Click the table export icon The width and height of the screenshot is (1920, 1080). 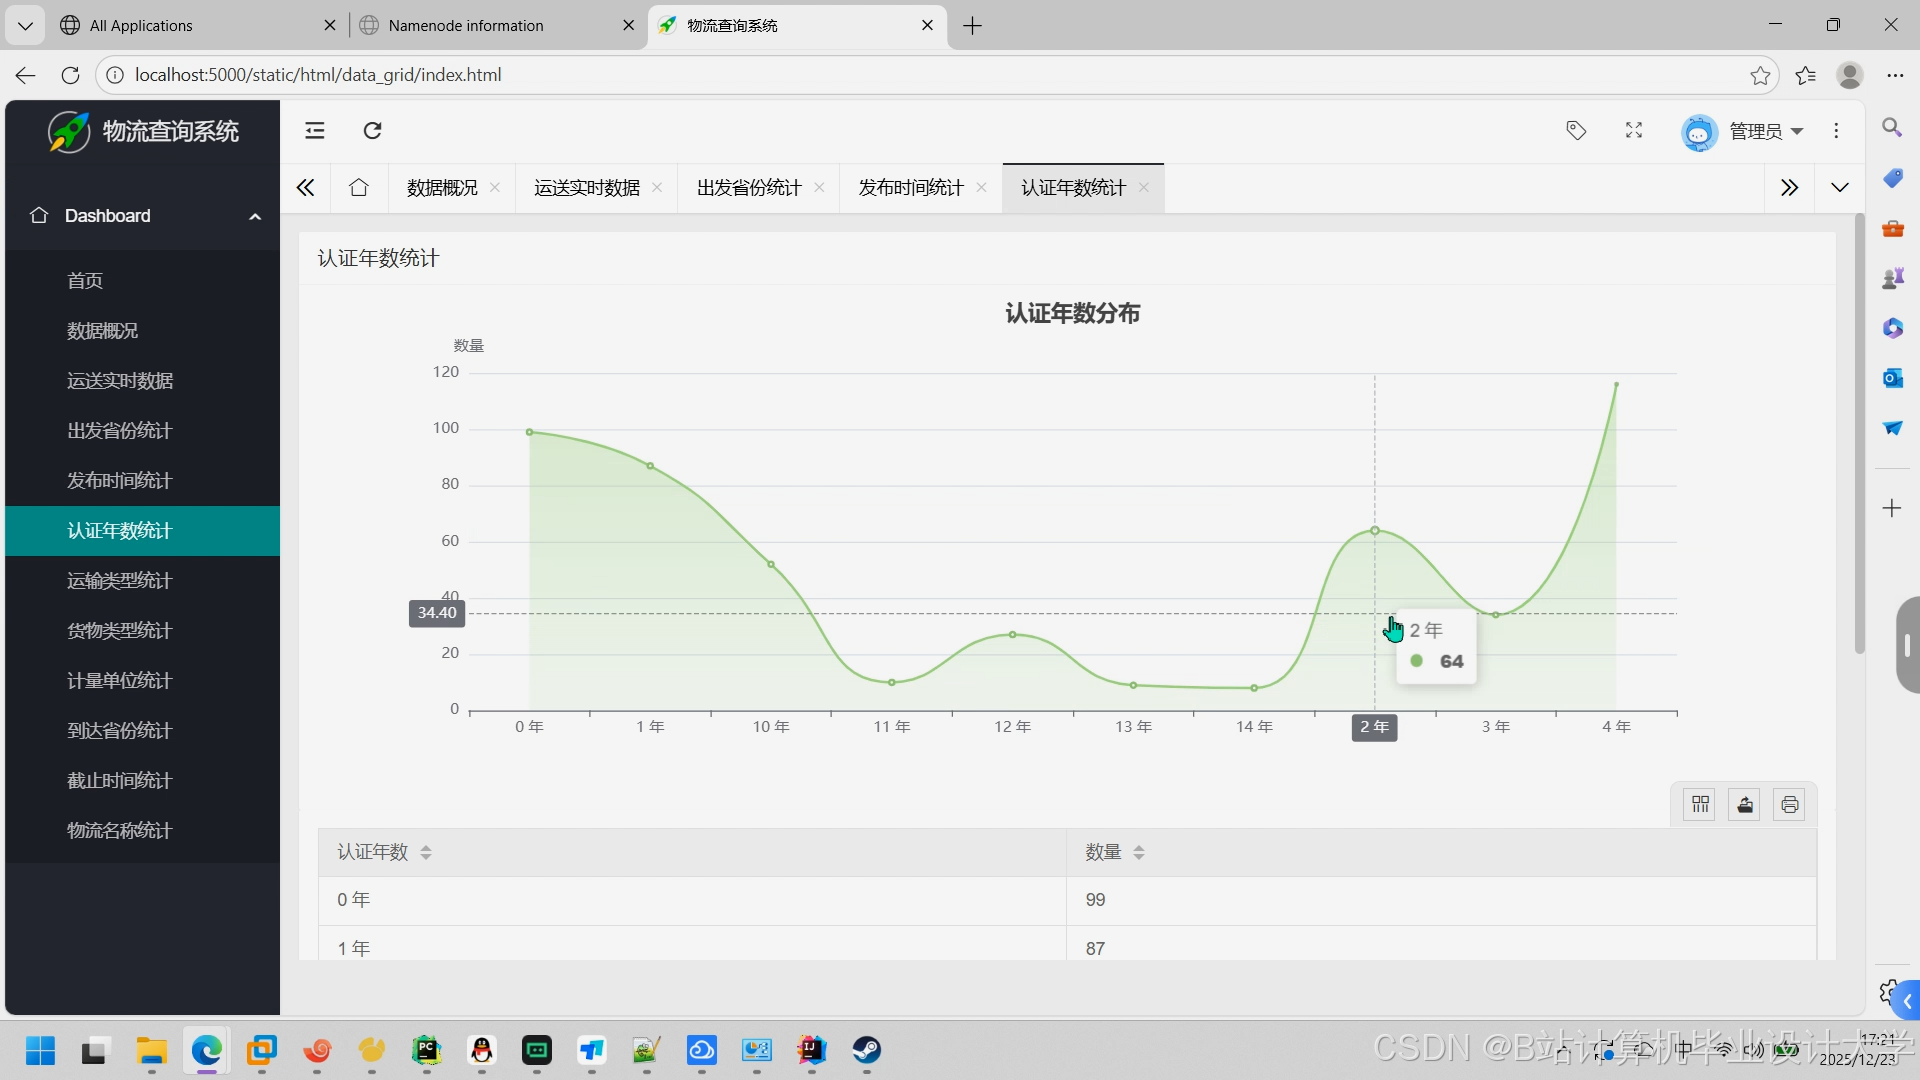(x=1745, y=805)
